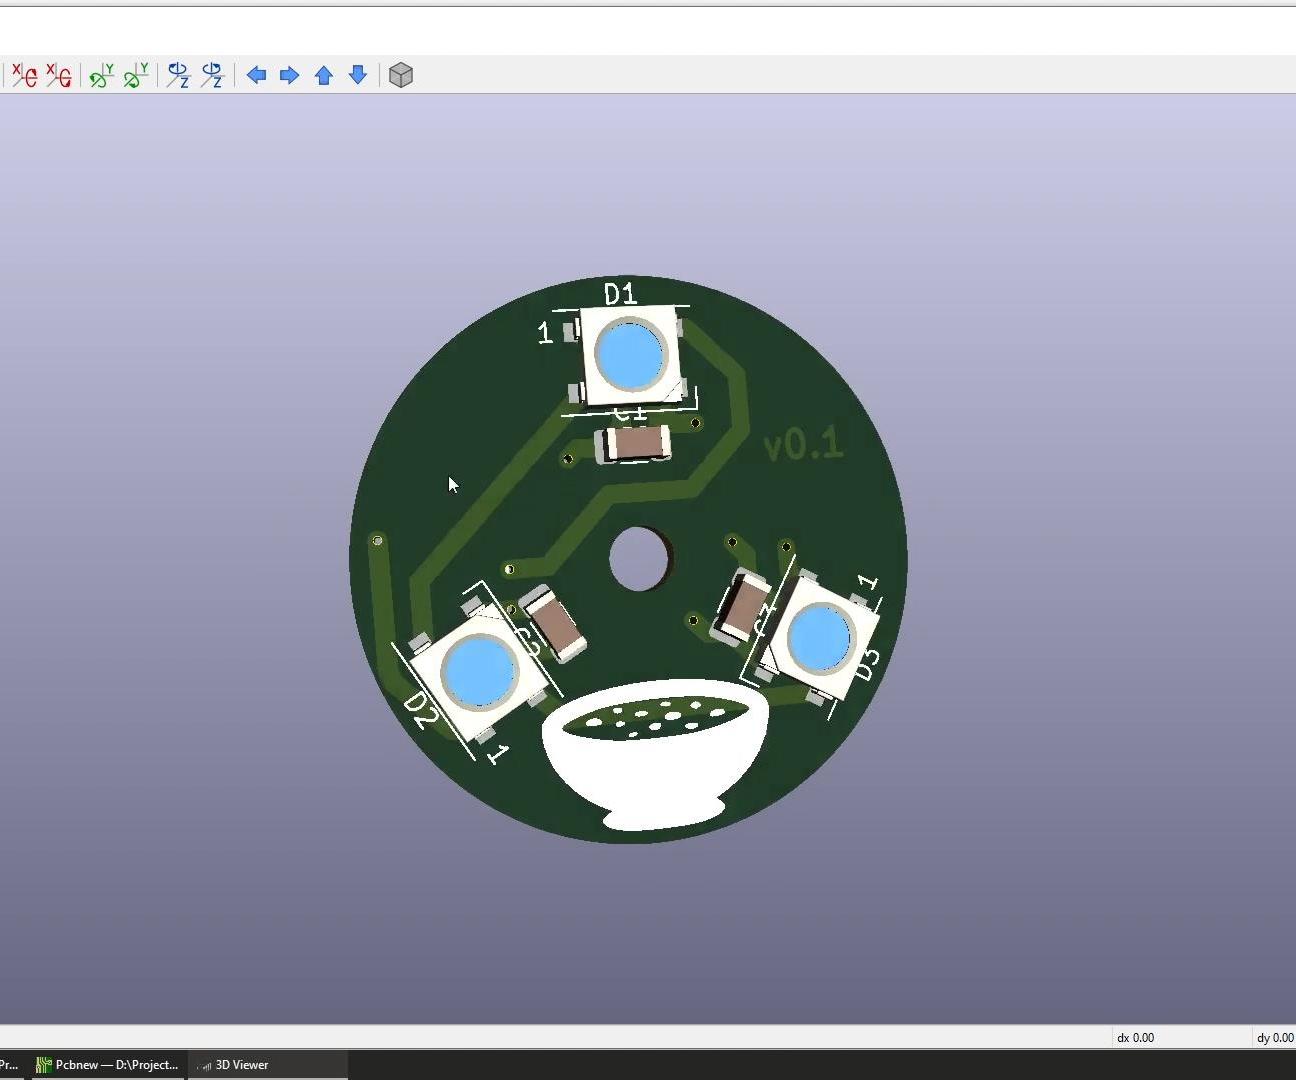Move the board view right
This screenshot has width=1296, height=1080.
click(x=289, y=75)
